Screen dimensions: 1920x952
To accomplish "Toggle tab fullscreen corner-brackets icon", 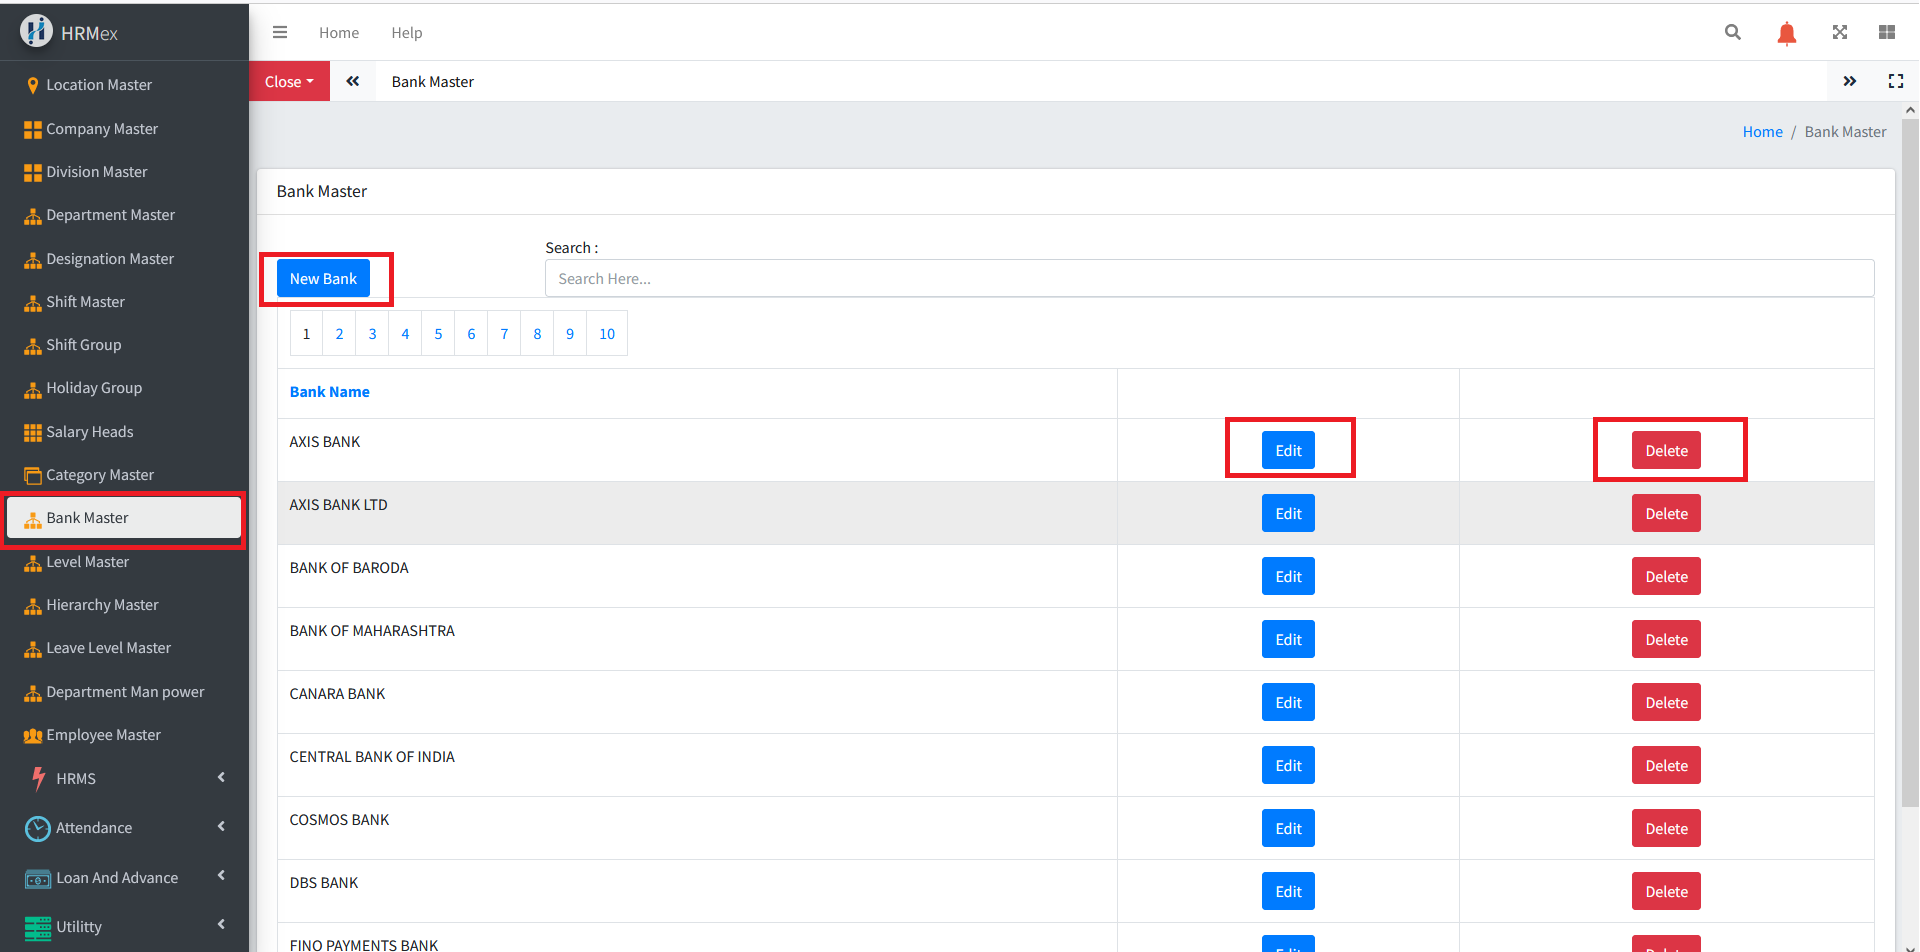I will tap(1896, 81).
